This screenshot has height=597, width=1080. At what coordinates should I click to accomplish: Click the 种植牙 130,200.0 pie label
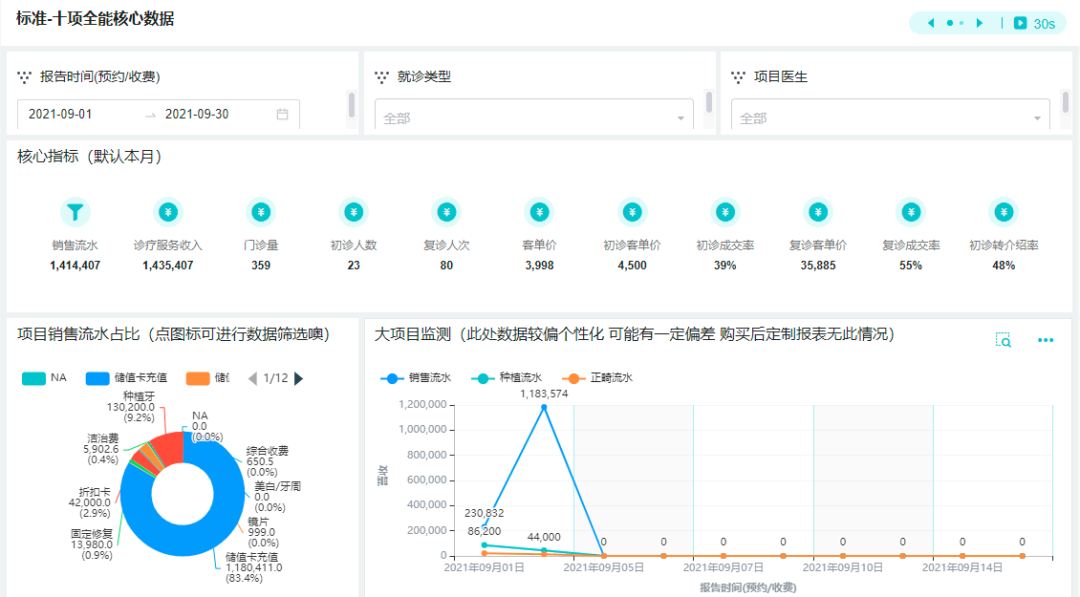click(x=131, y=407)
